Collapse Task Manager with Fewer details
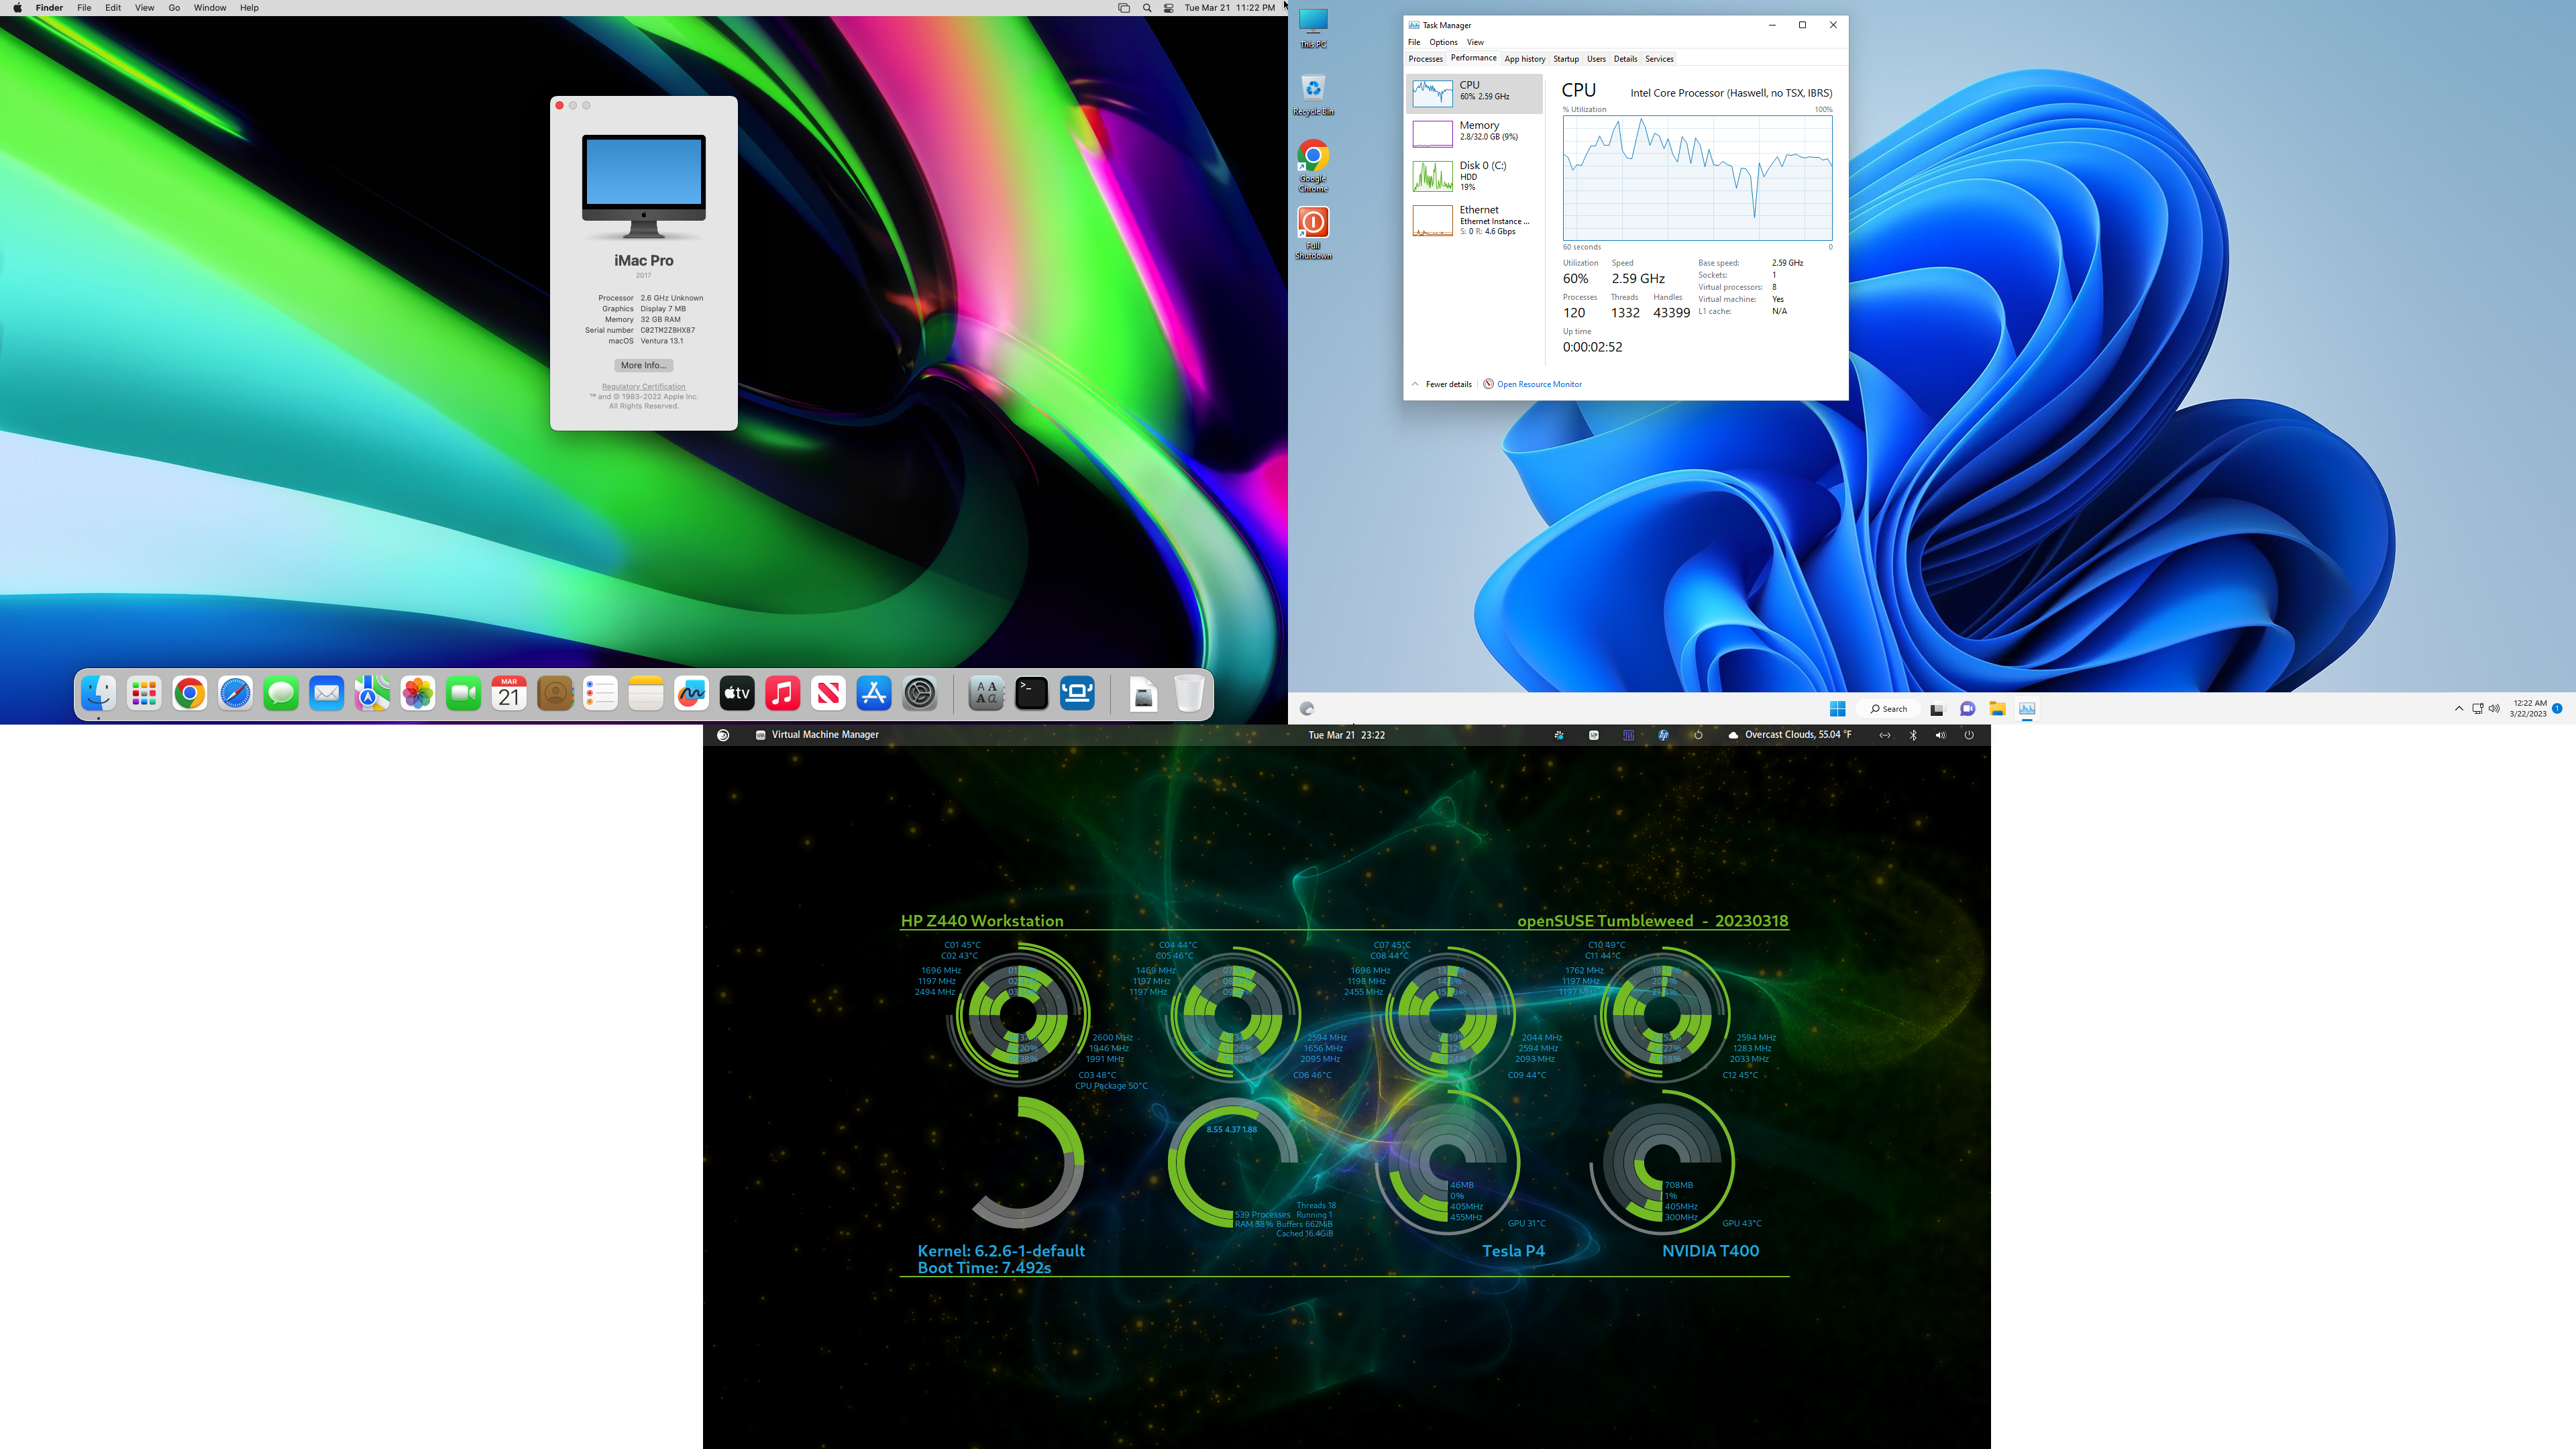The height and width of the screenshot is (1449, 2576). [1442, 384]
